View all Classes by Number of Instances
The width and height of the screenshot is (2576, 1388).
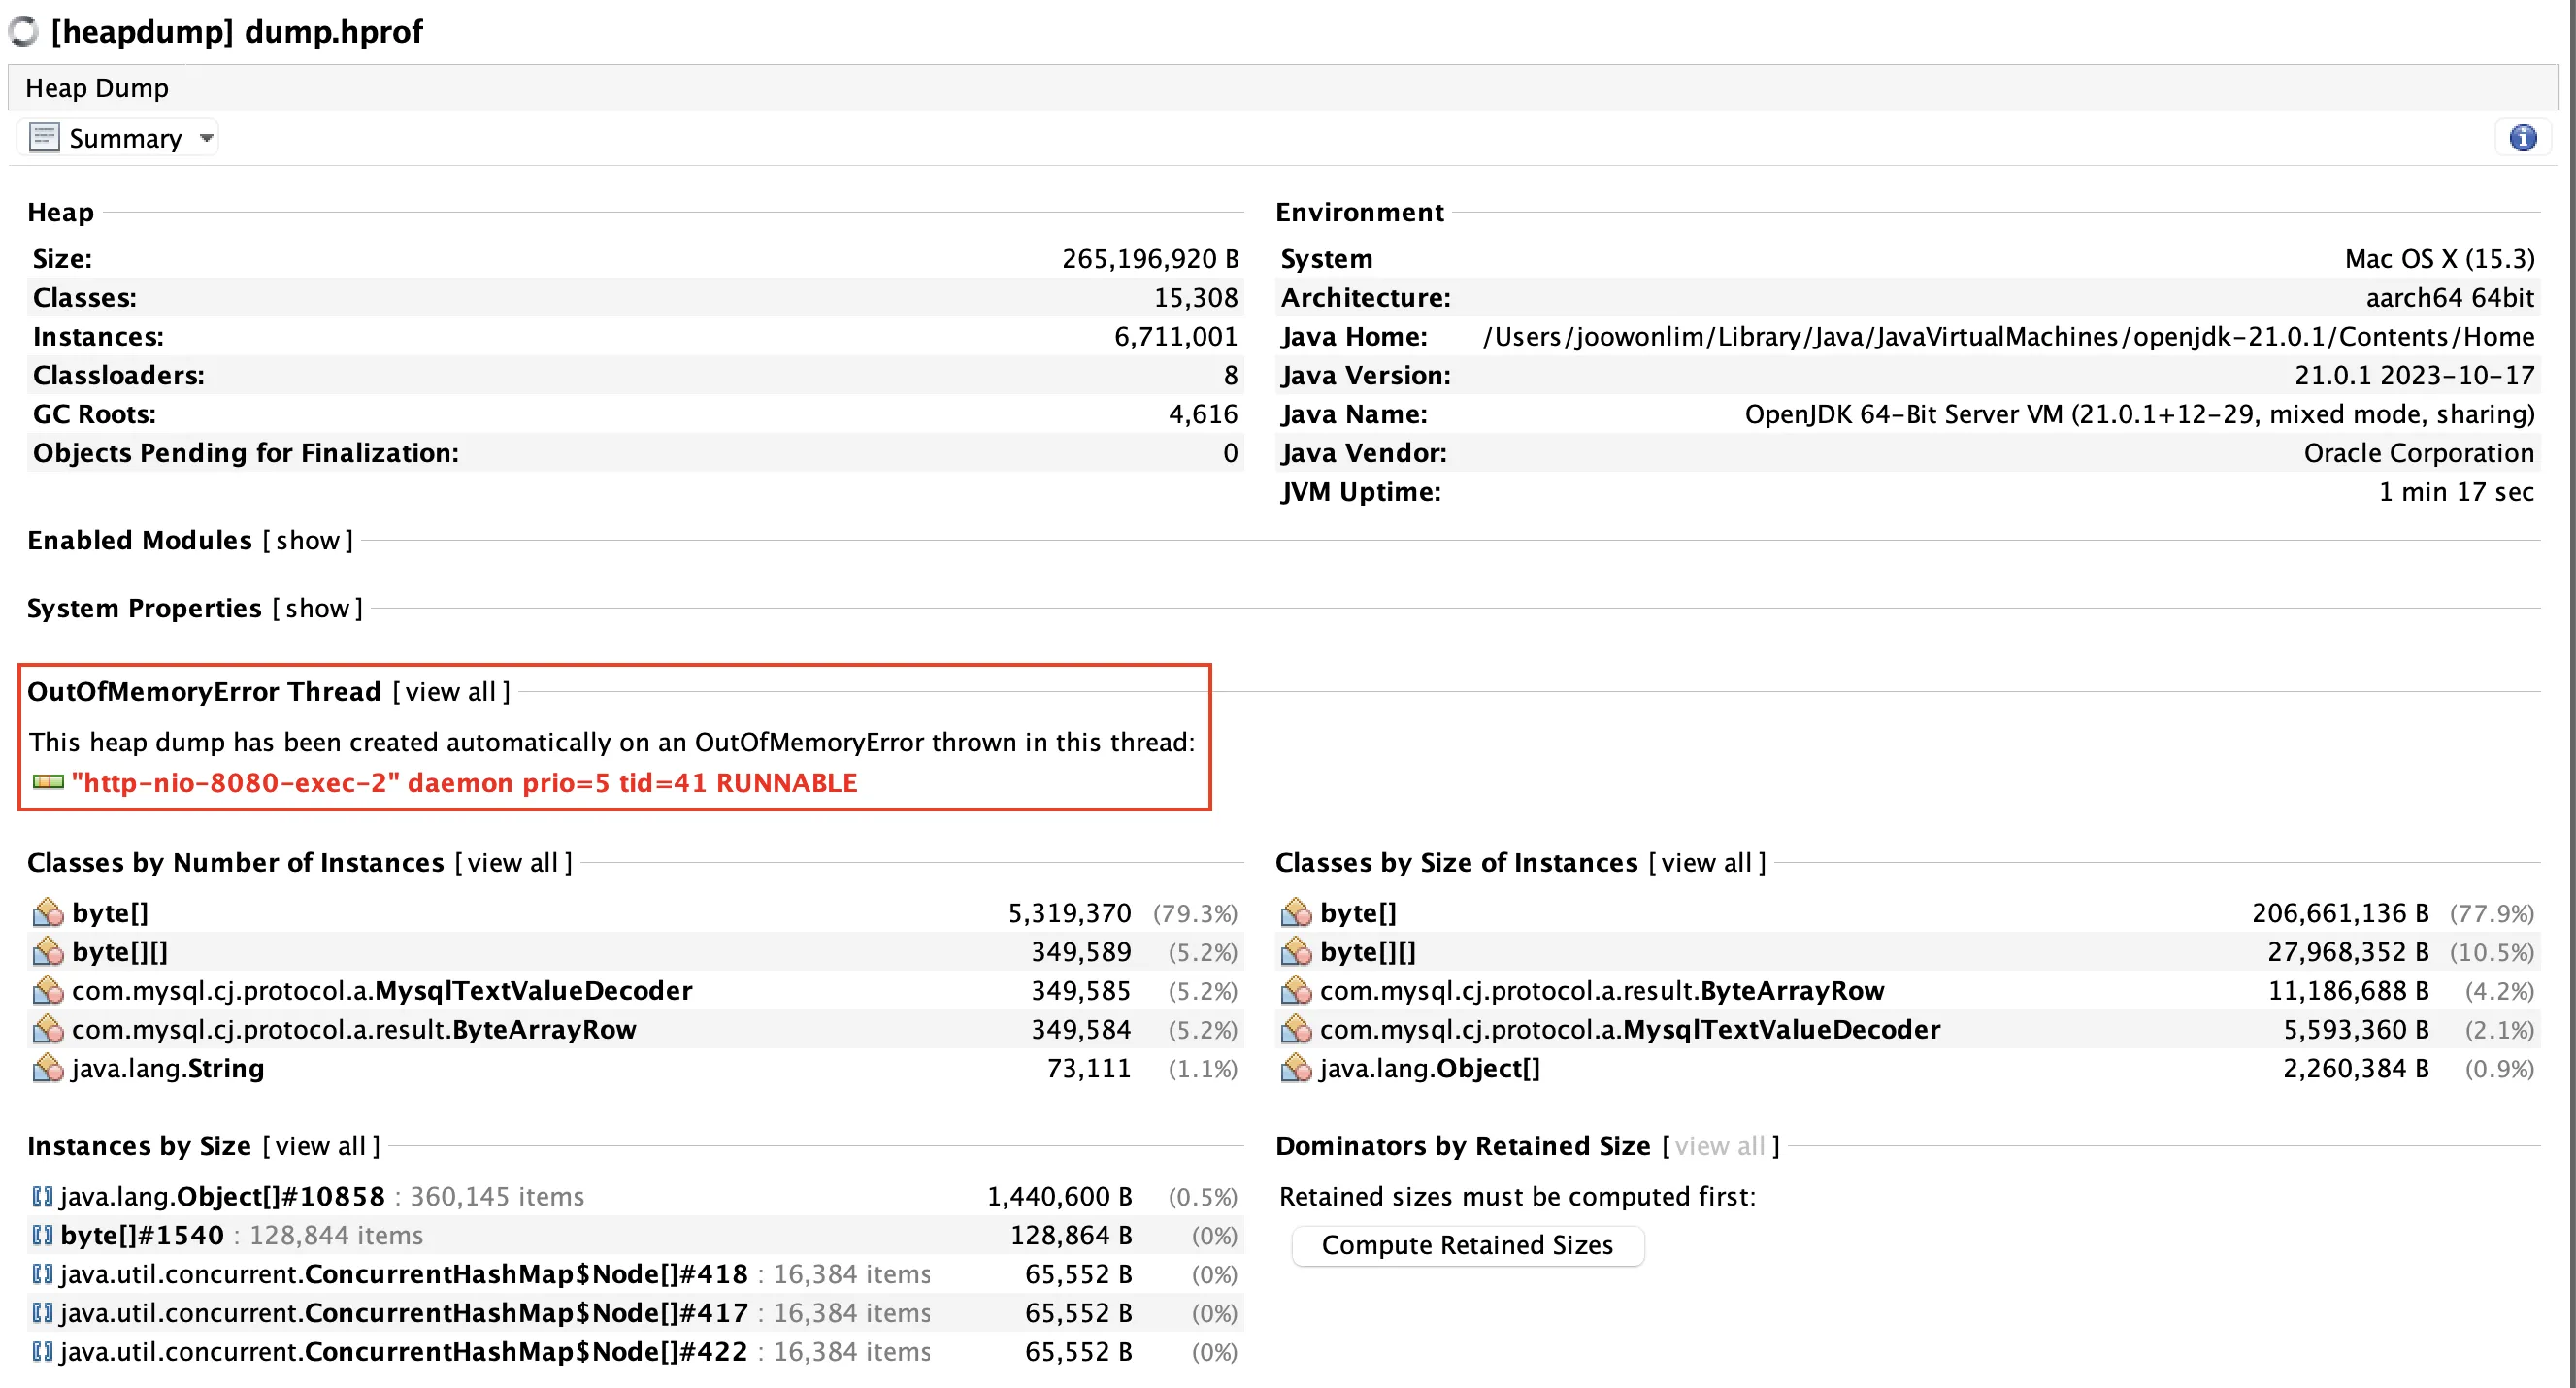tap(512, 862)
